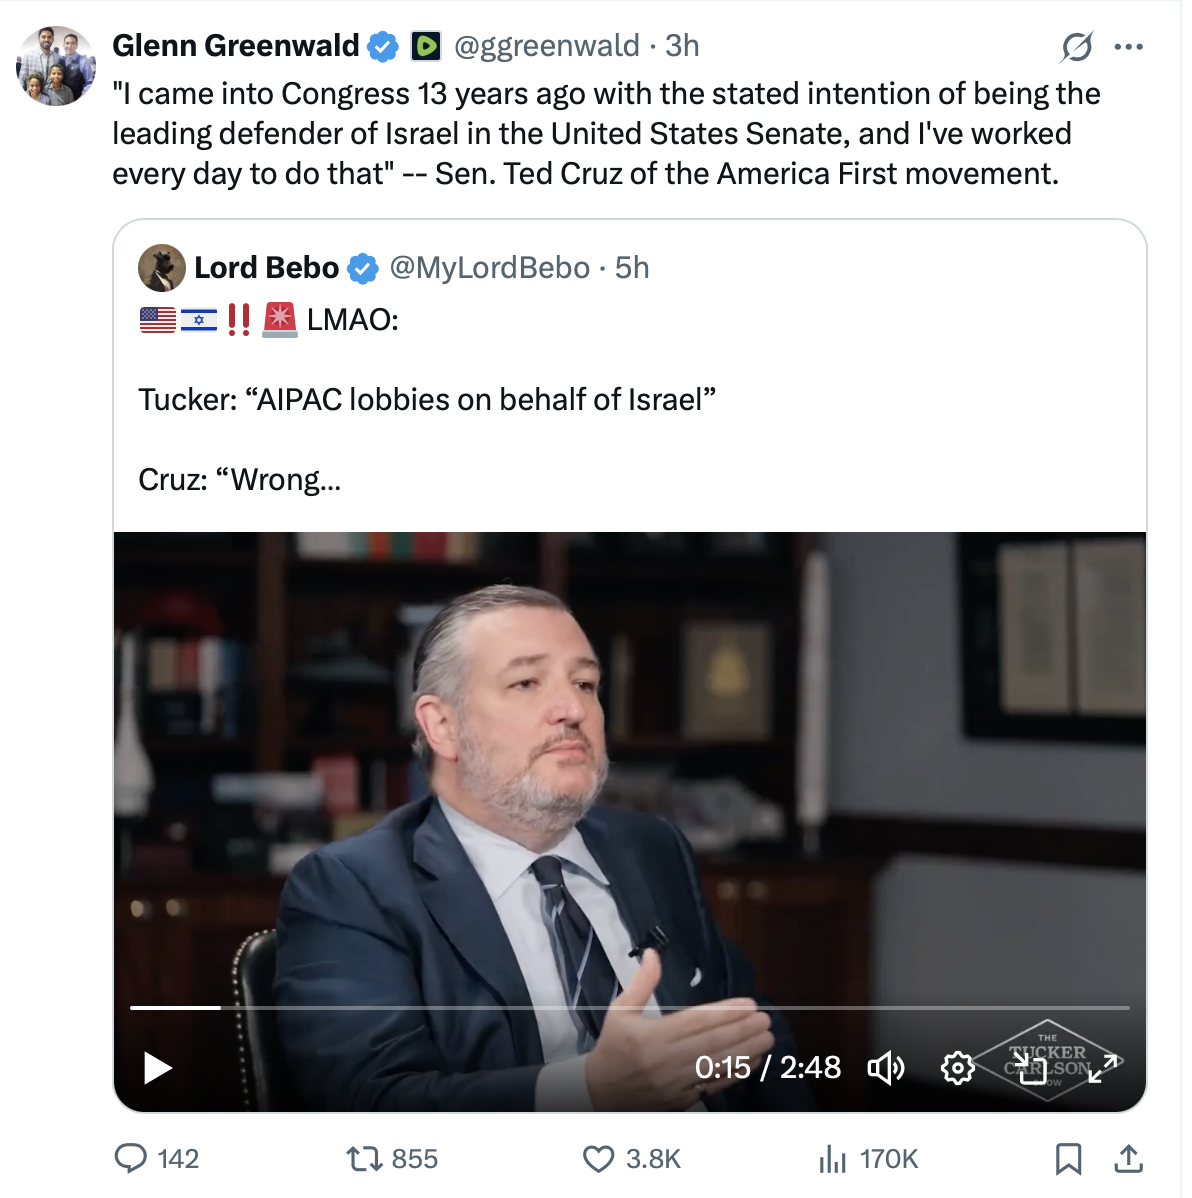
Task: Bookmark this post
Action: (x=1068, y=1158)
